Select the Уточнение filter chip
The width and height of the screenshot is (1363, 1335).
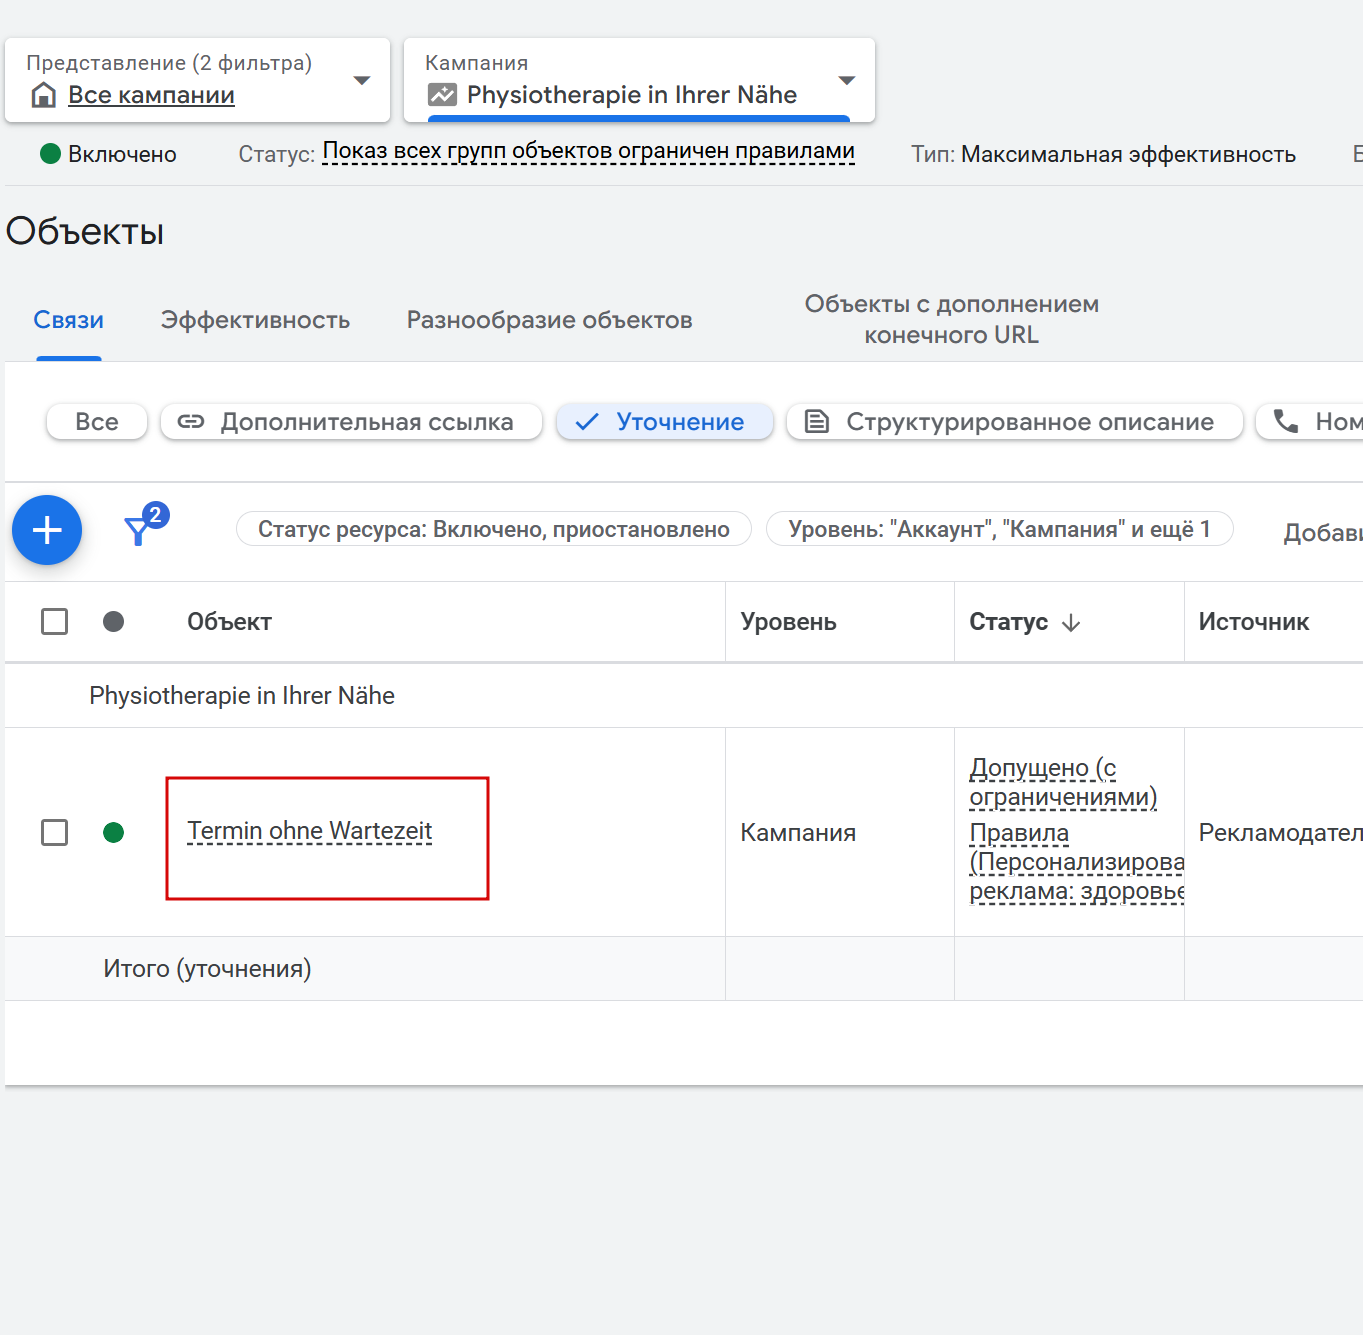click(665, 422)
